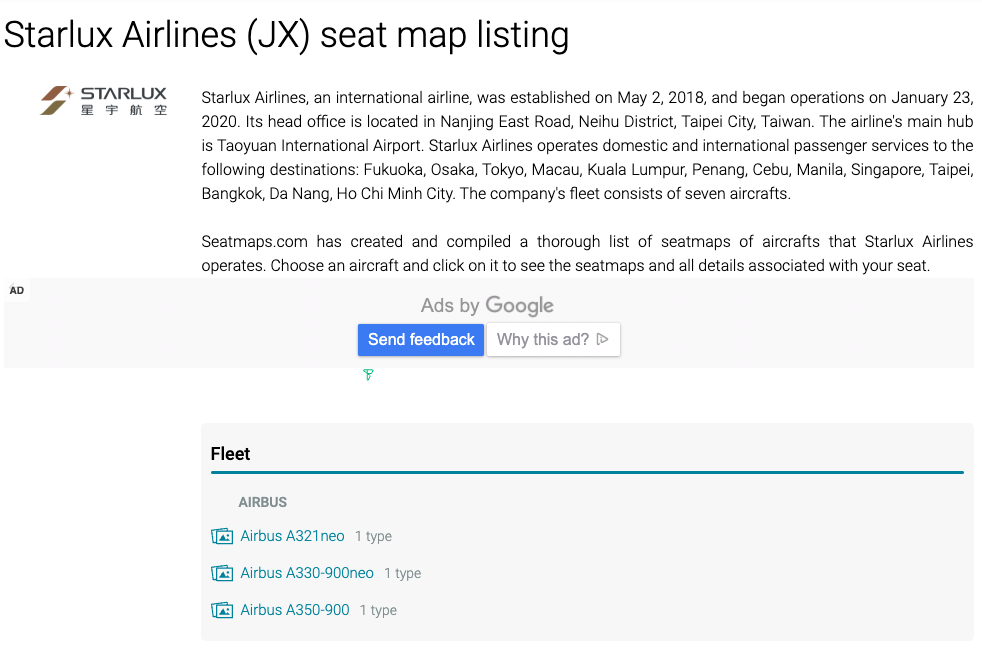Click the Ads by Google text

click(x=487, y=306)
